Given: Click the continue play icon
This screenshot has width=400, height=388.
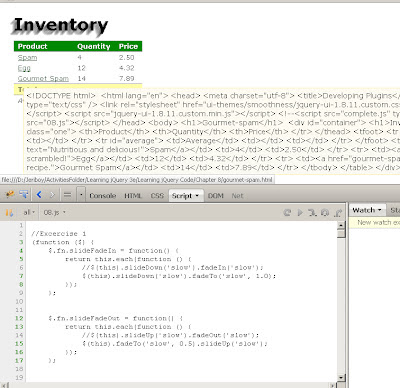Looking at the screenshot, I should pyautogui.click(x=300, y=212).
